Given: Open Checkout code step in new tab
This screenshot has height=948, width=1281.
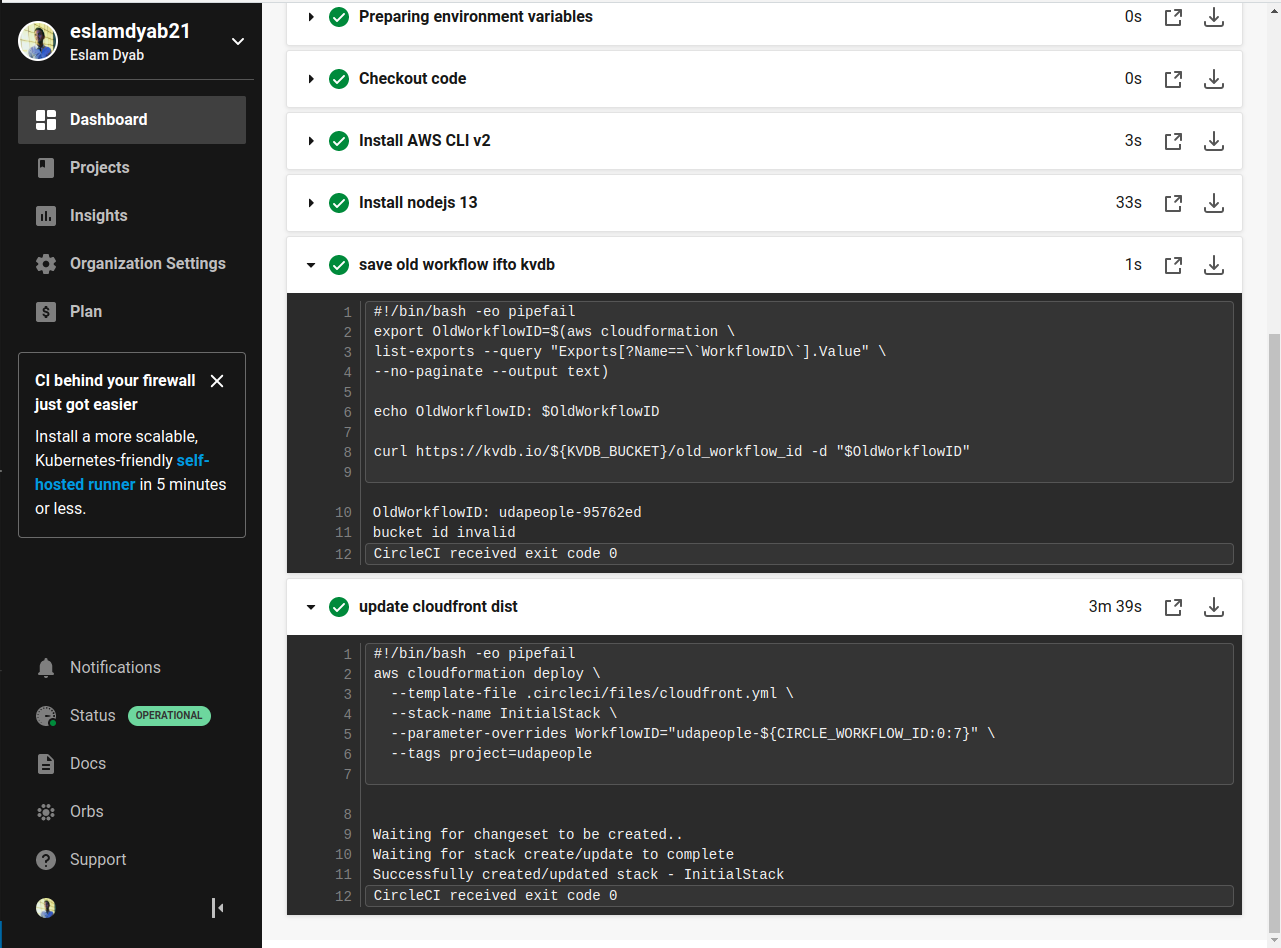Looking at the screenshot, I should point(1174,79).
